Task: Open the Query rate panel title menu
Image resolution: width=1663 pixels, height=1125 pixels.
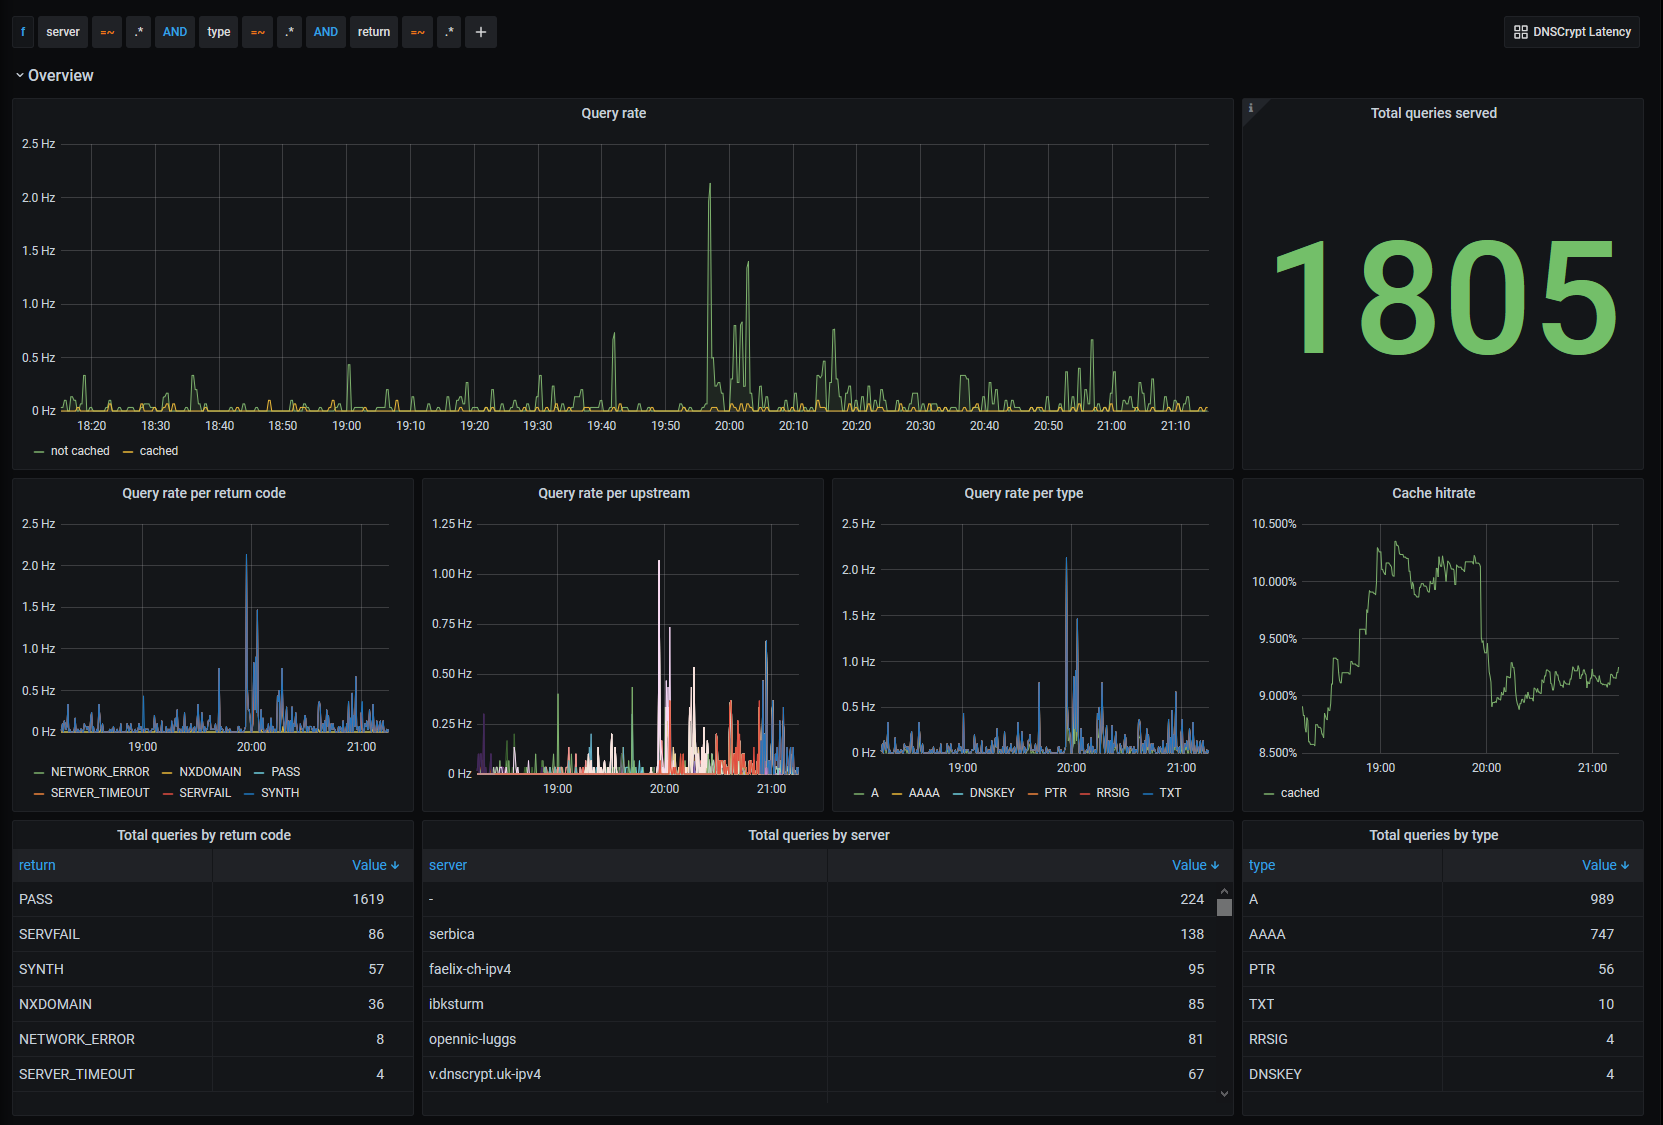Action: pyautogui.click(x=614, y=113)
